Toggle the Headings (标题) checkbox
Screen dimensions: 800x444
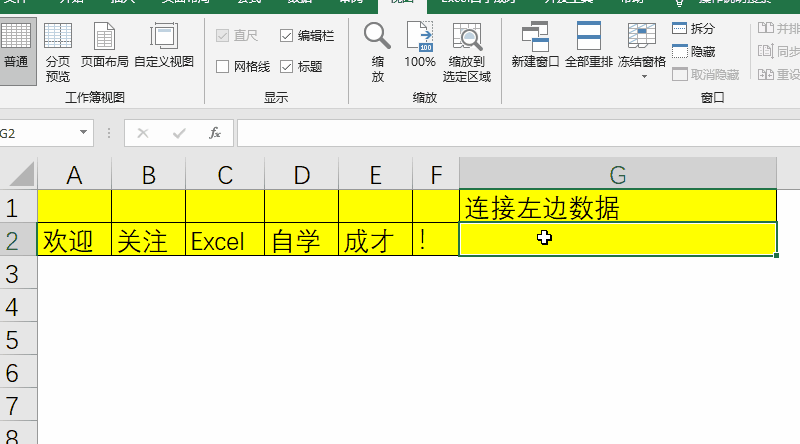[x=287, y=66]
